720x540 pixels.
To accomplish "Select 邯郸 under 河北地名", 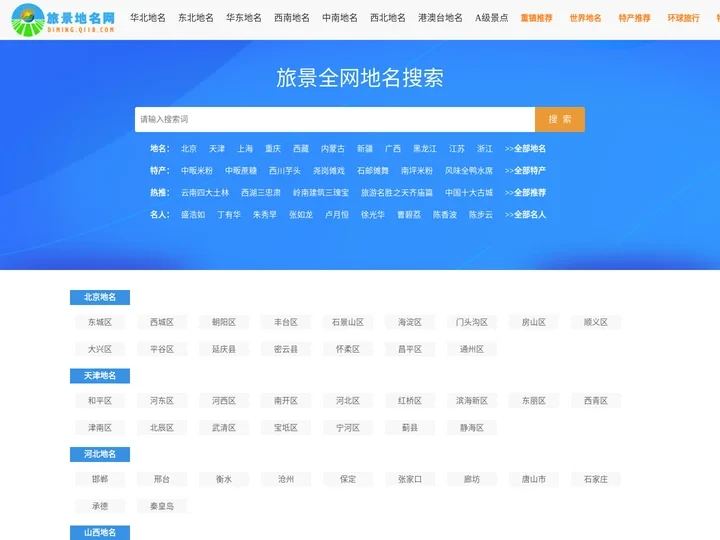I will [x=100, y=479].
